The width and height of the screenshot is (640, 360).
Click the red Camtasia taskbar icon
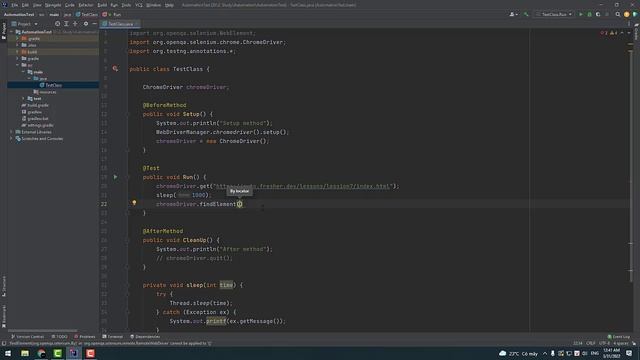90,353
